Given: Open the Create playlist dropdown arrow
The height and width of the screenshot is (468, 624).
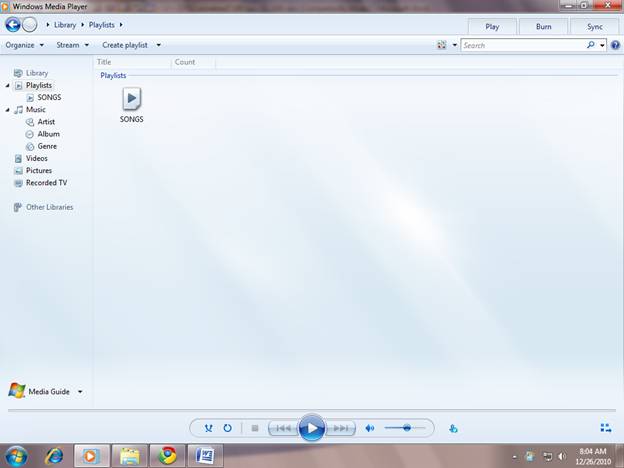Looking at the screenshot, I should point(158,45).
